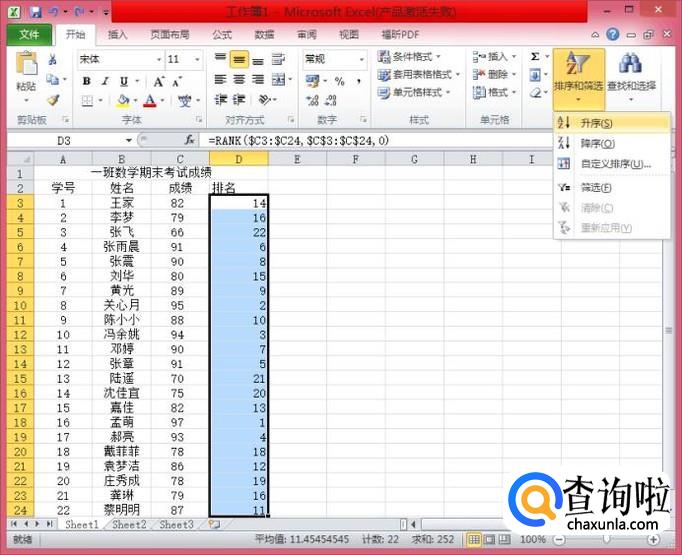Click the zoom out minus button
The height and width of the screenshot is (555, 682).
(560, 540)
